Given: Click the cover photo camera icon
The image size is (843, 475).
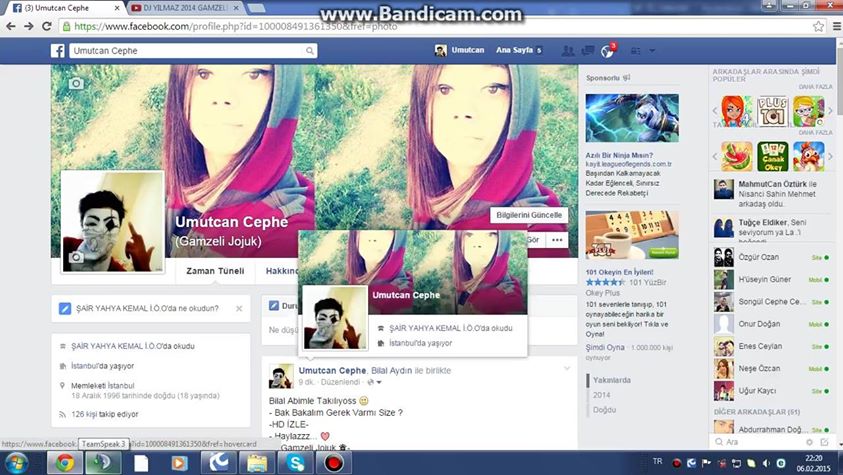Looking at the screenshot, I should point(76,83).
